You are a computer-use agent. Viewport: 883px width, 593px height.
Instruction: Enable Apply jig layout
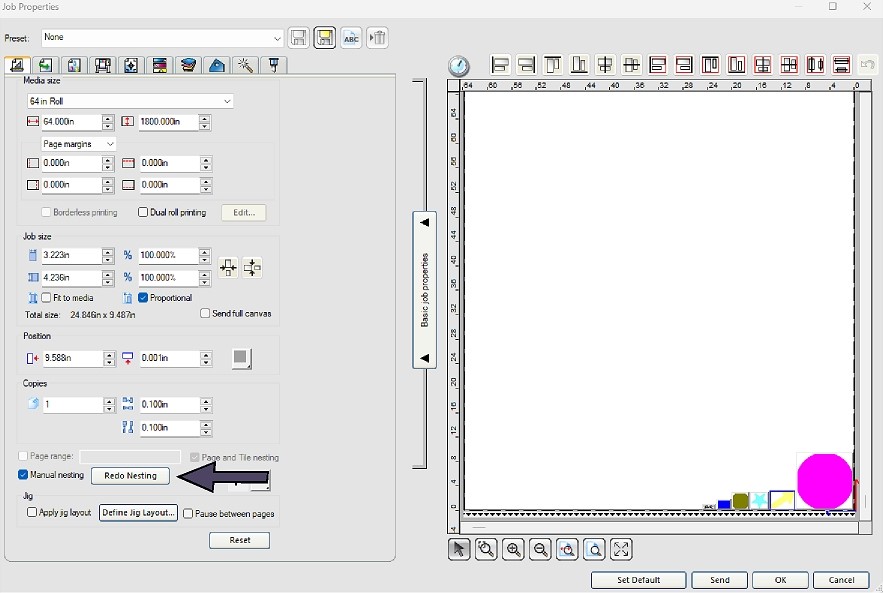pos(31,512)
